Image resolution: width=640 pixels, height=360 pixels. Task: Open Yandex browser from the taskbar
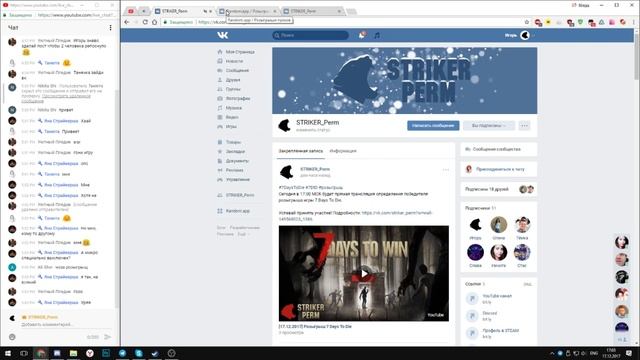pyautogui.click(x=90, y=353)
